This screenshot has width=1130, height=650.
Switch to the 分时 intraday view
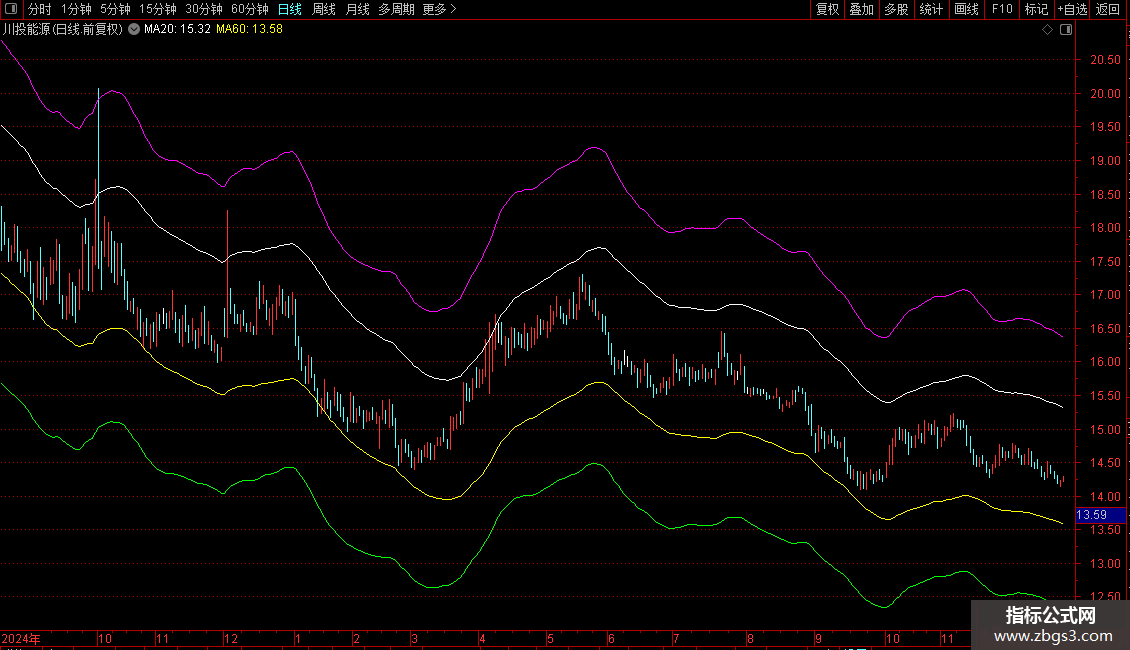(39, 9)
